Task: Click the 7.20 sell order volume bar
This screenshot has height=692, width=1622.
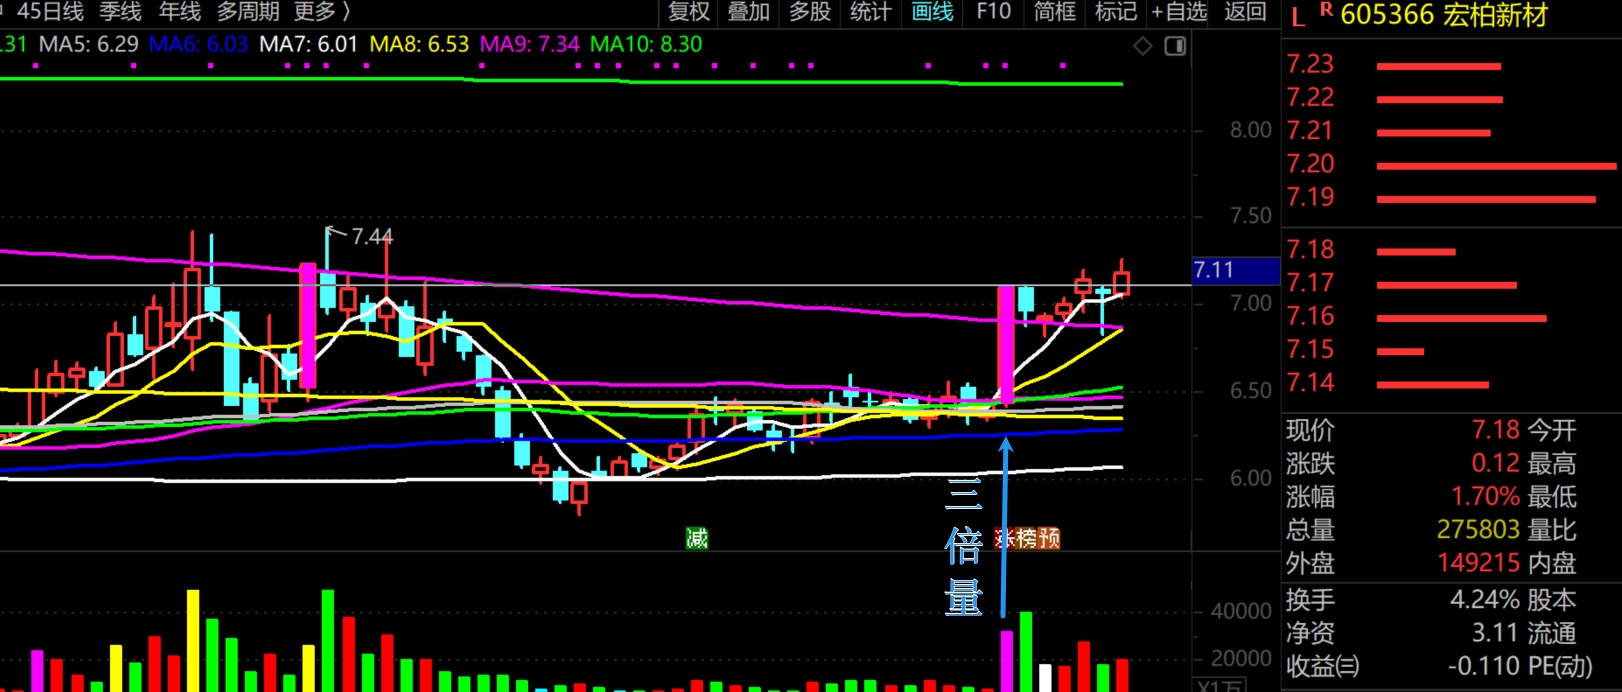Action: 1495,166
